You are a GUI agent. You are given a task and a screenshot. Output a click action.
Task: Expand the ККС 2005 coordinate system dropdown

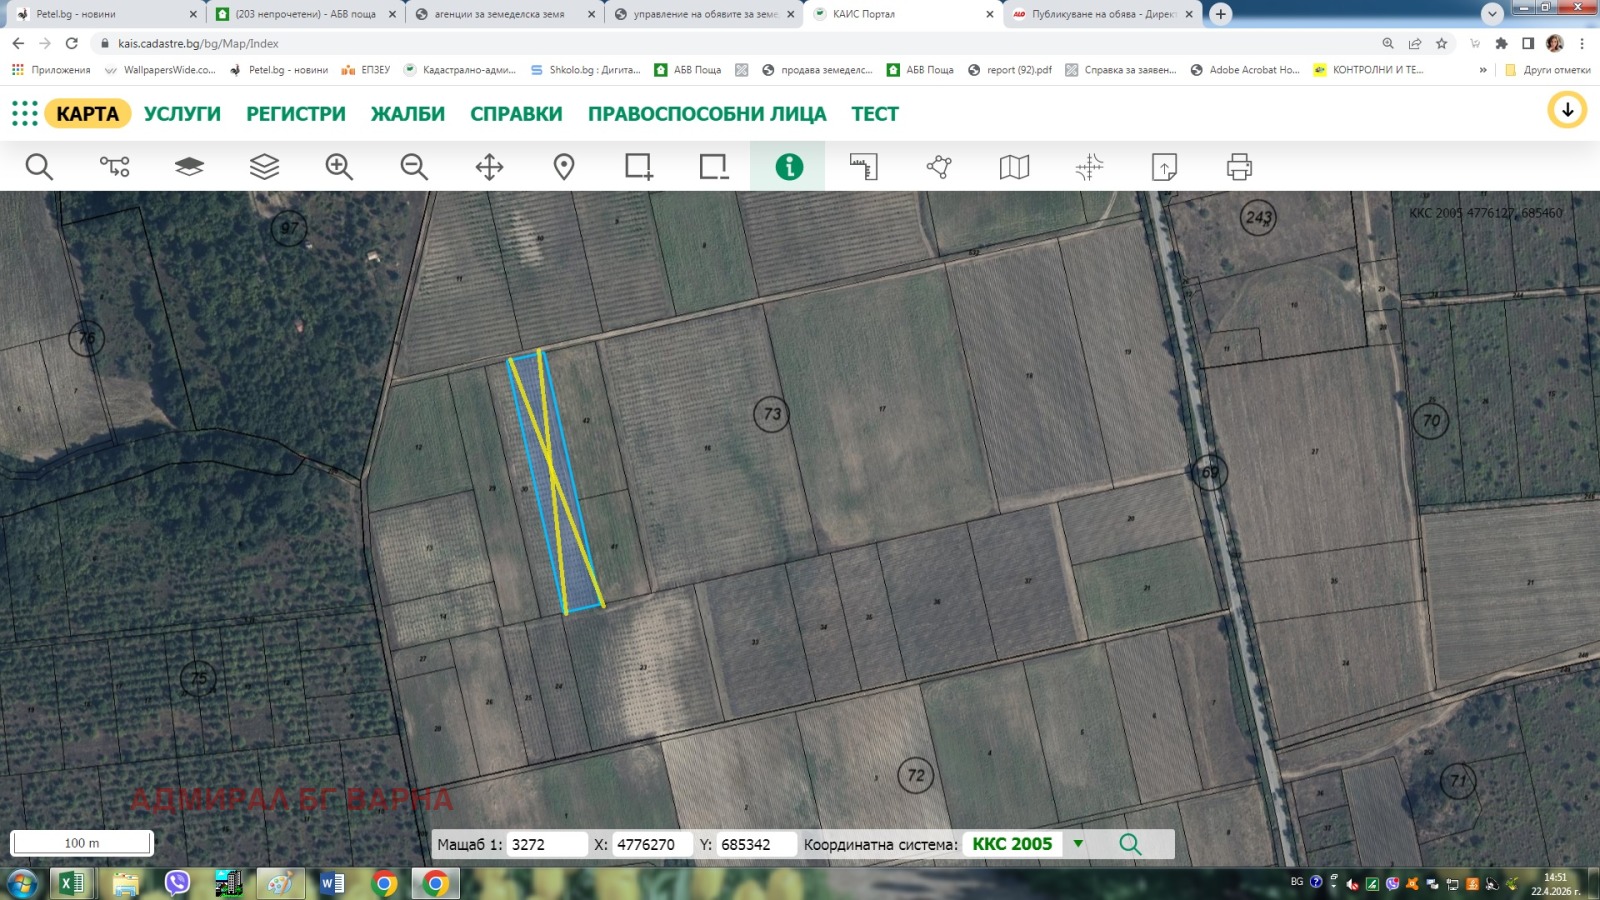point(1078,843)
